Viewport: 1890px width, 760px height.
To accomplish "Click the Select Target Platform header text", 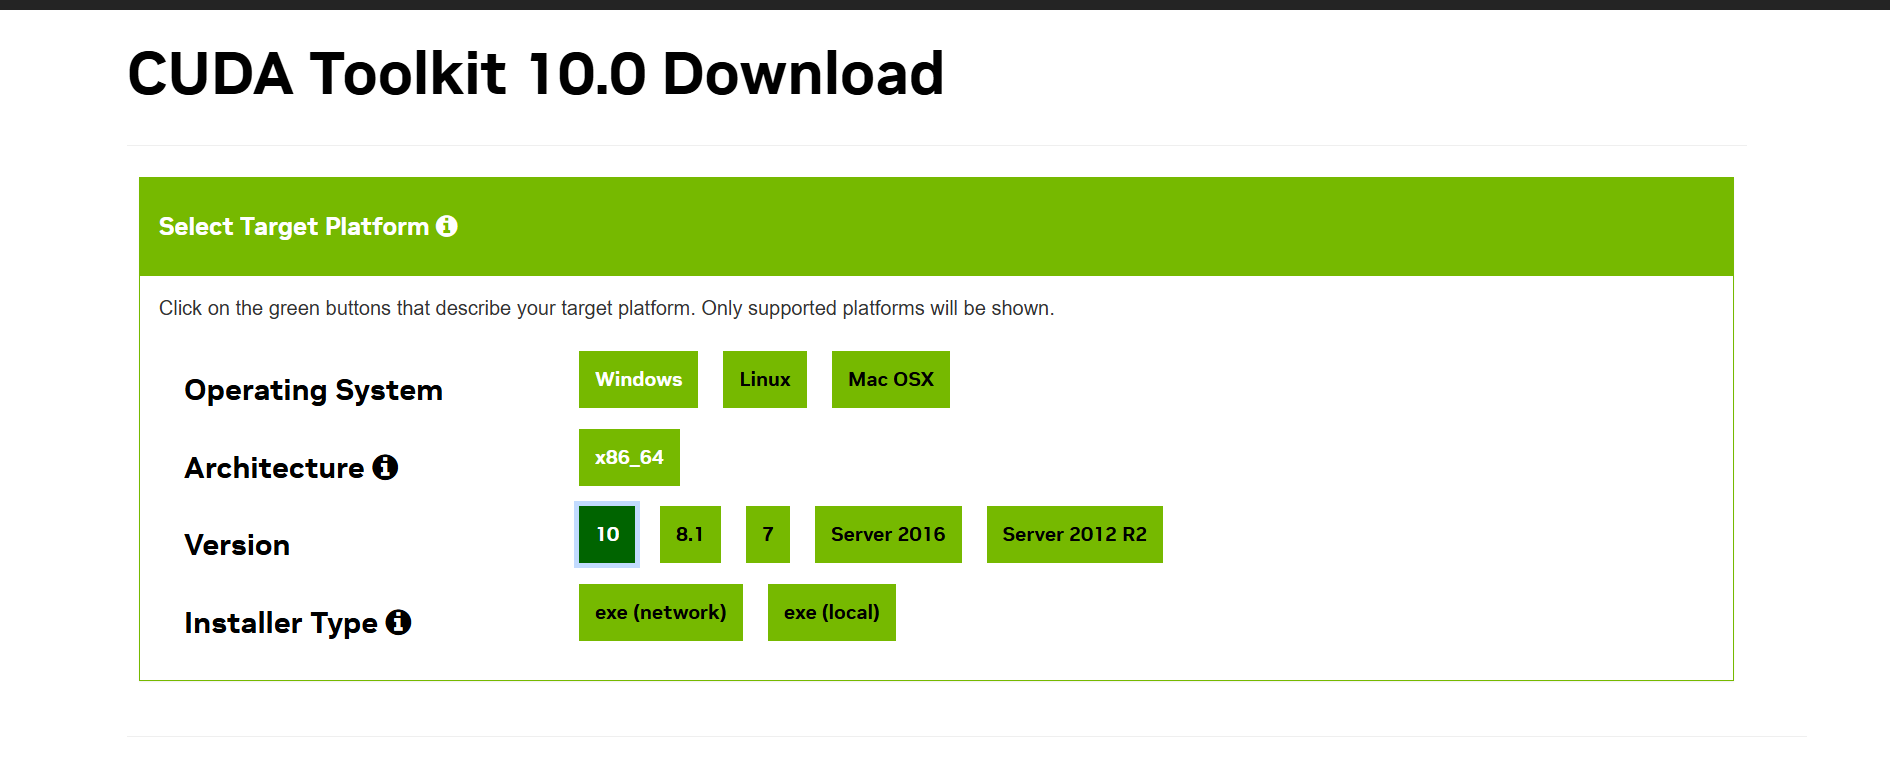I will click(x=294, y=227).
